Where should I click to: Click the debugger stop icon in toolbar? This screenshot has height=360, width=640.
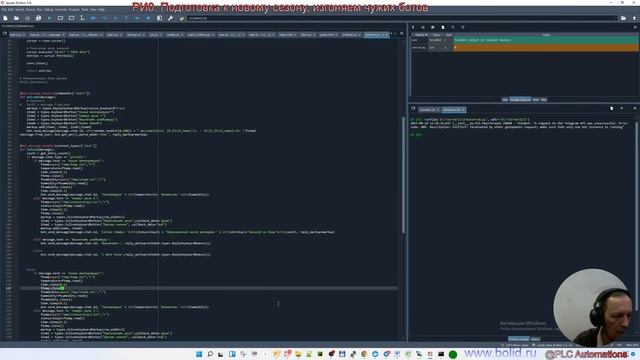(x=148, y=18)
